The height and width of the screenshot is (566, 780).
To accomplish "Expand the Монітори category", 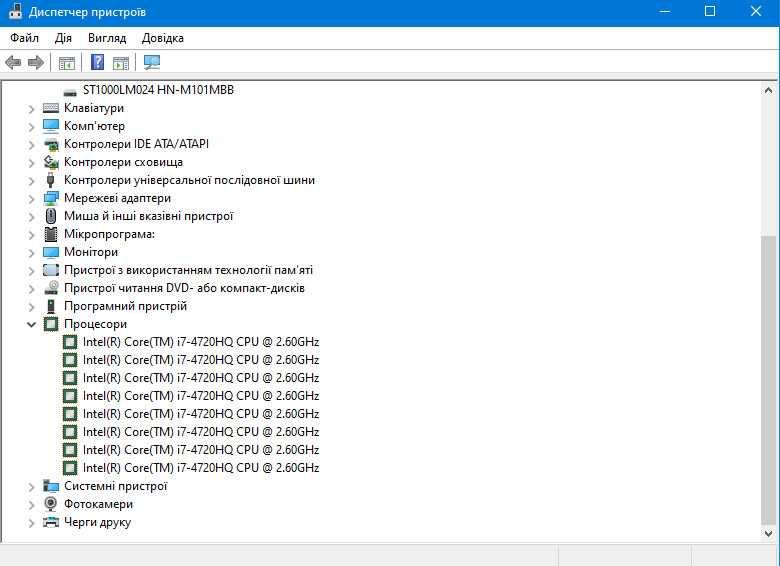I will (31, 253).
